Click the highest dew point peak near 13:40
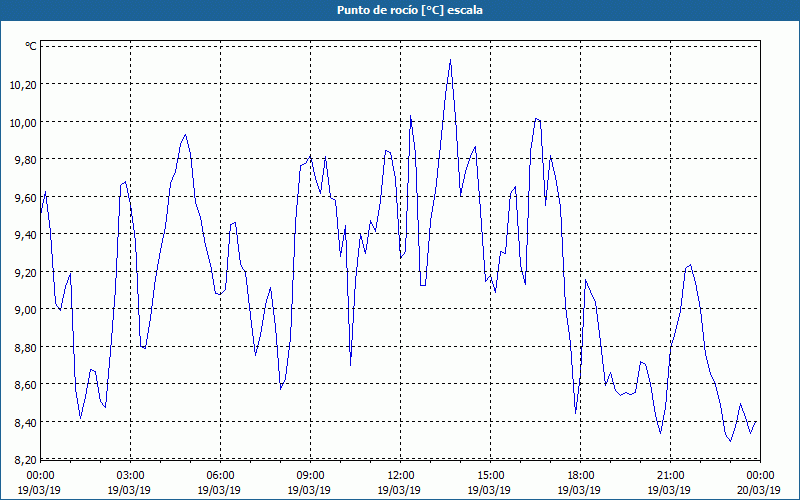 (x=450, y=60)
